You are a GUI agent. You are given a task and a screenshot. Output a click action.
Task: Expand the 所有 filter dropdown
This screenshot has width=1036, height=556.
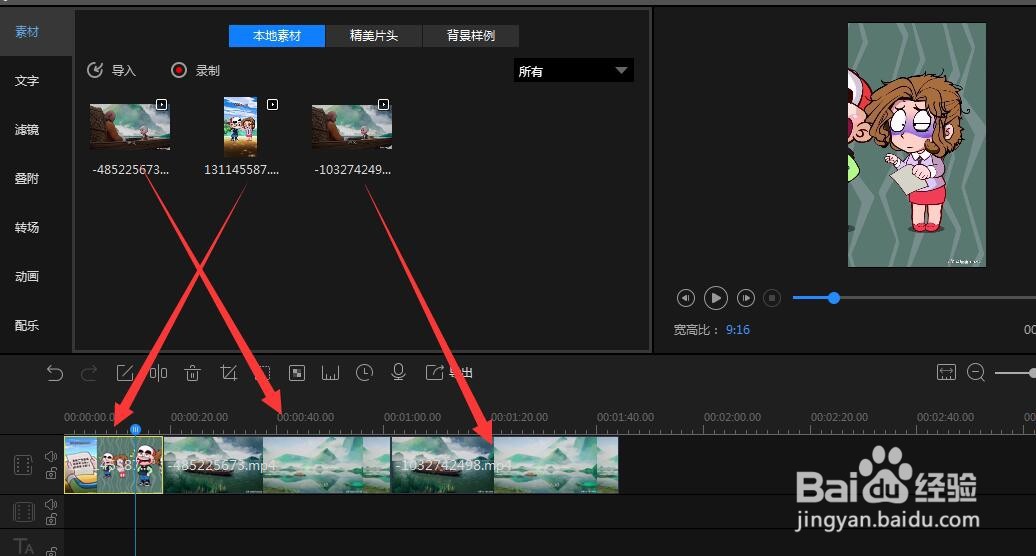(574, 71)
